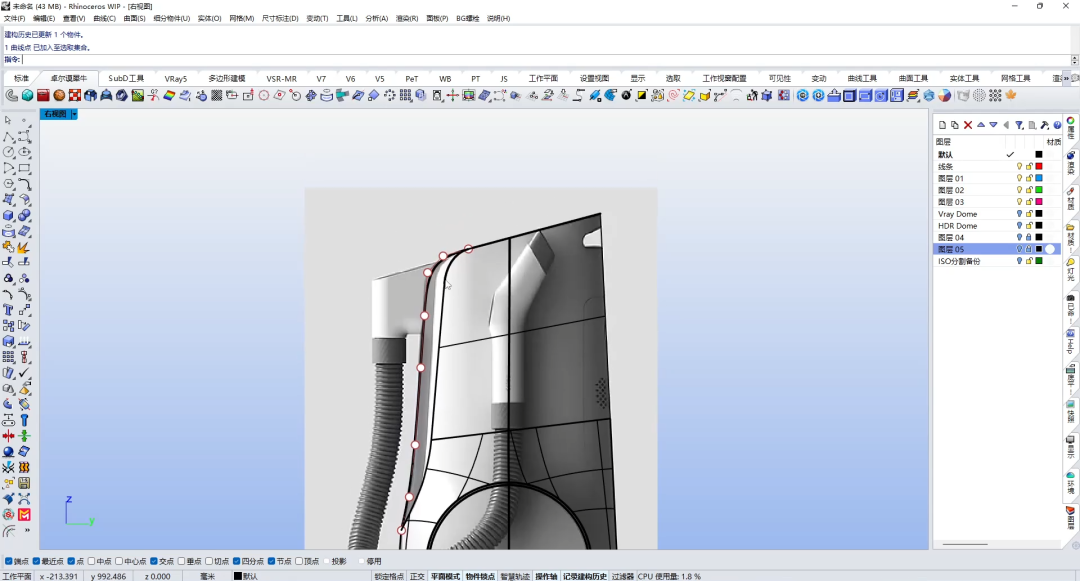Move layer down with the down triangle icon
1080x581 pixels.
coord(993,125)
